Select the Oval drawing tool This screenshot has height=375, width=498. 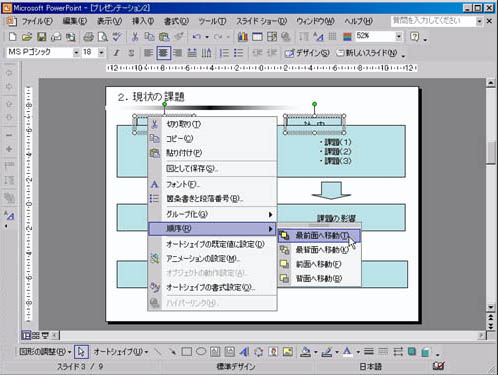point(201,352)
